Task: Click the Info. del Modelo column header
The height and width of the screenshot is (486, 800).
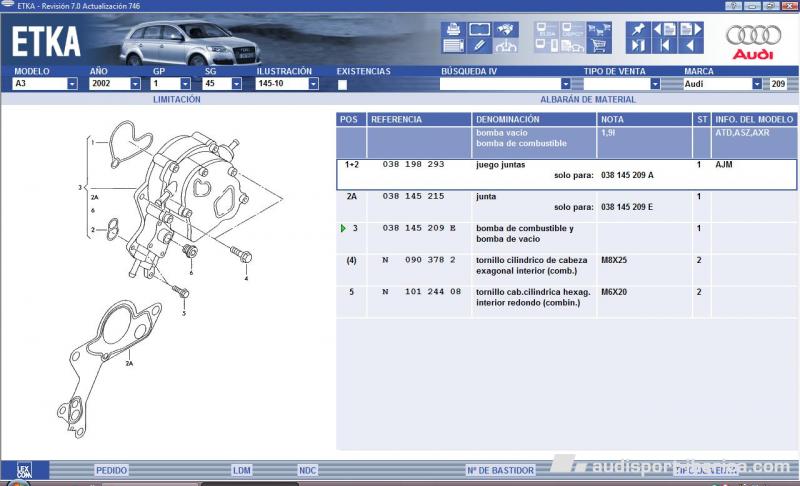Action: (754, 119)
